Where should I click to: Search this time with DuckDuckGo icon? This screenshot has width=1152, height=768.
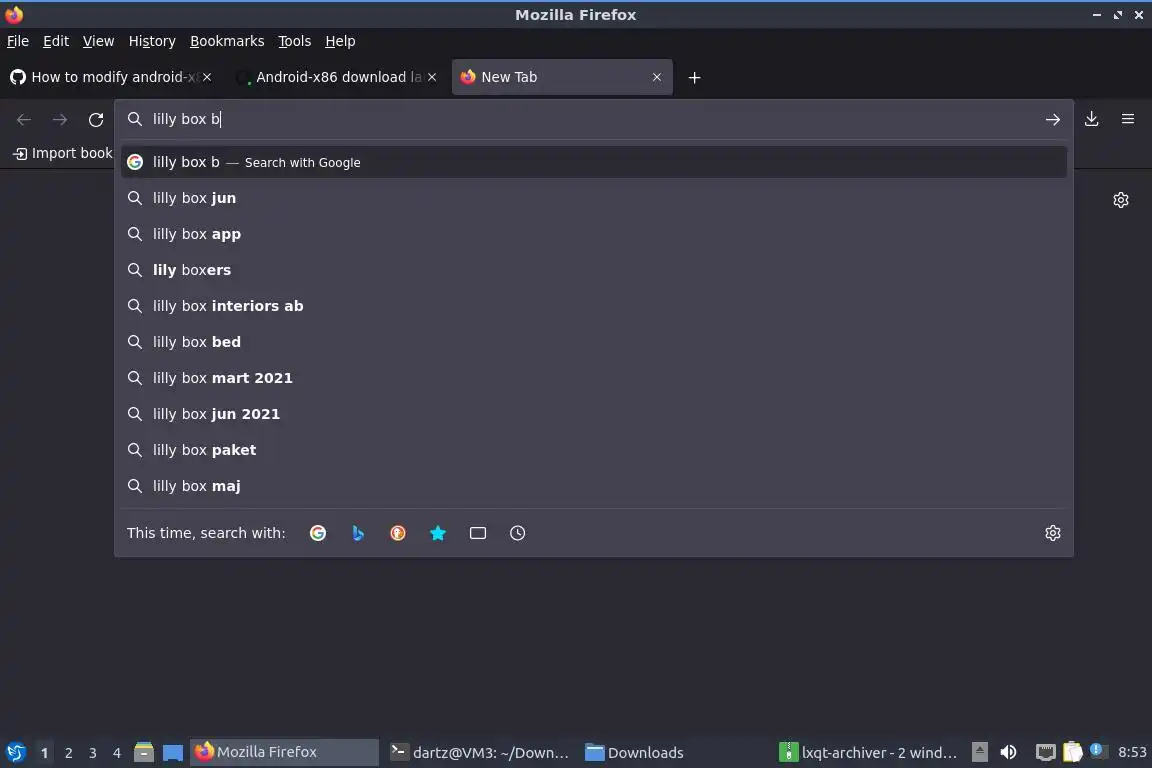[397, 533]
